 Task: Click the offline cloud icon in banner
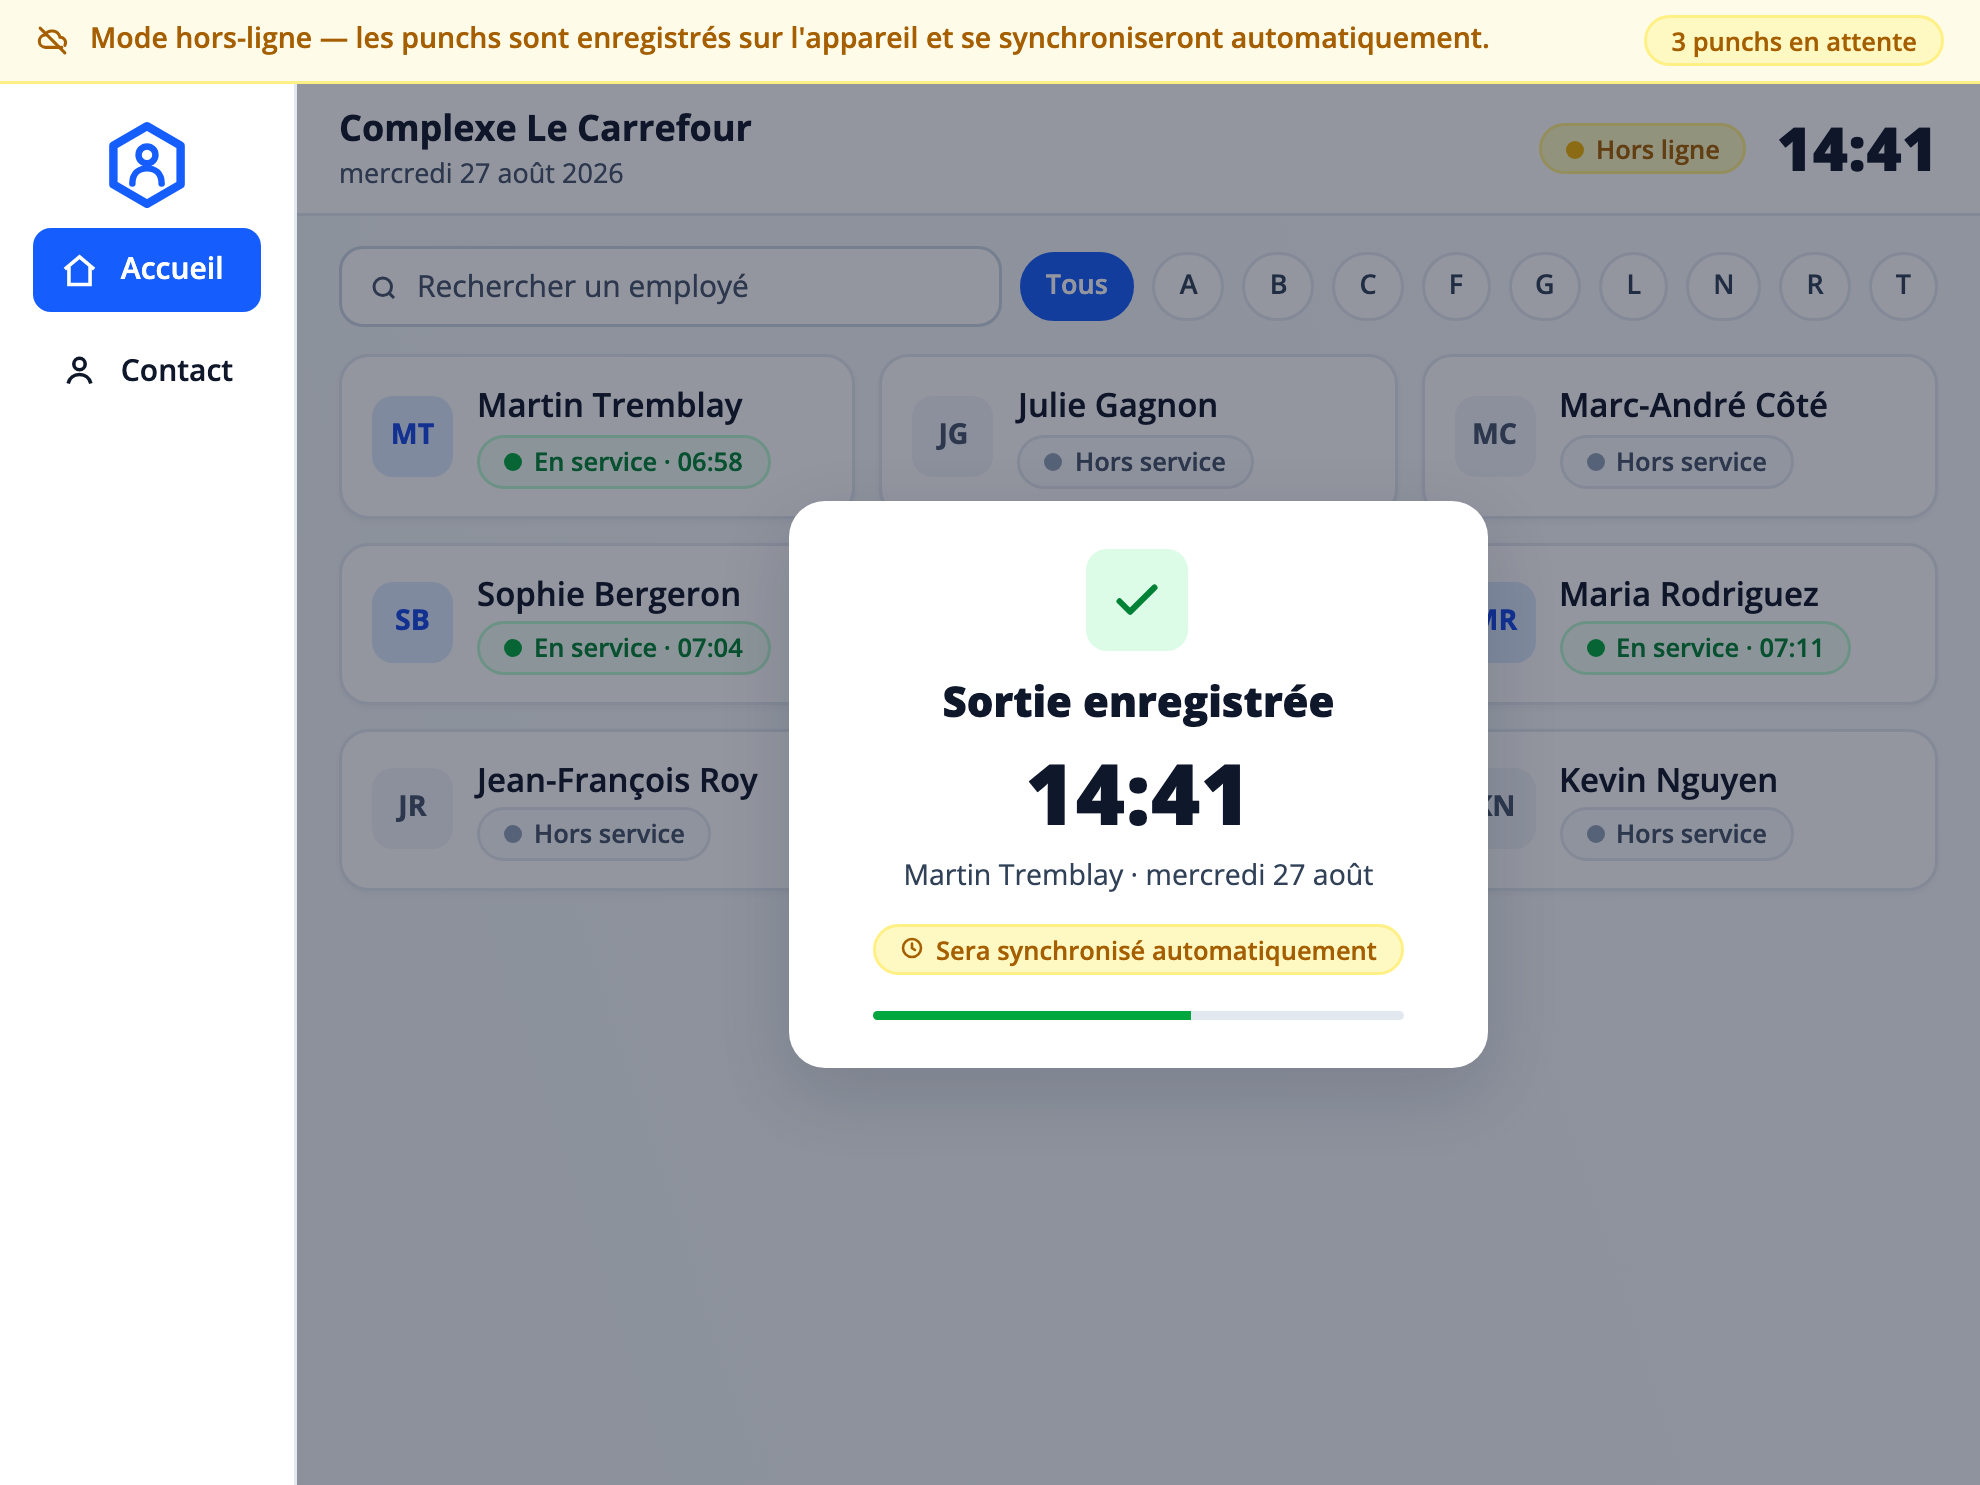pyautogui.click(x=52, y=40)
